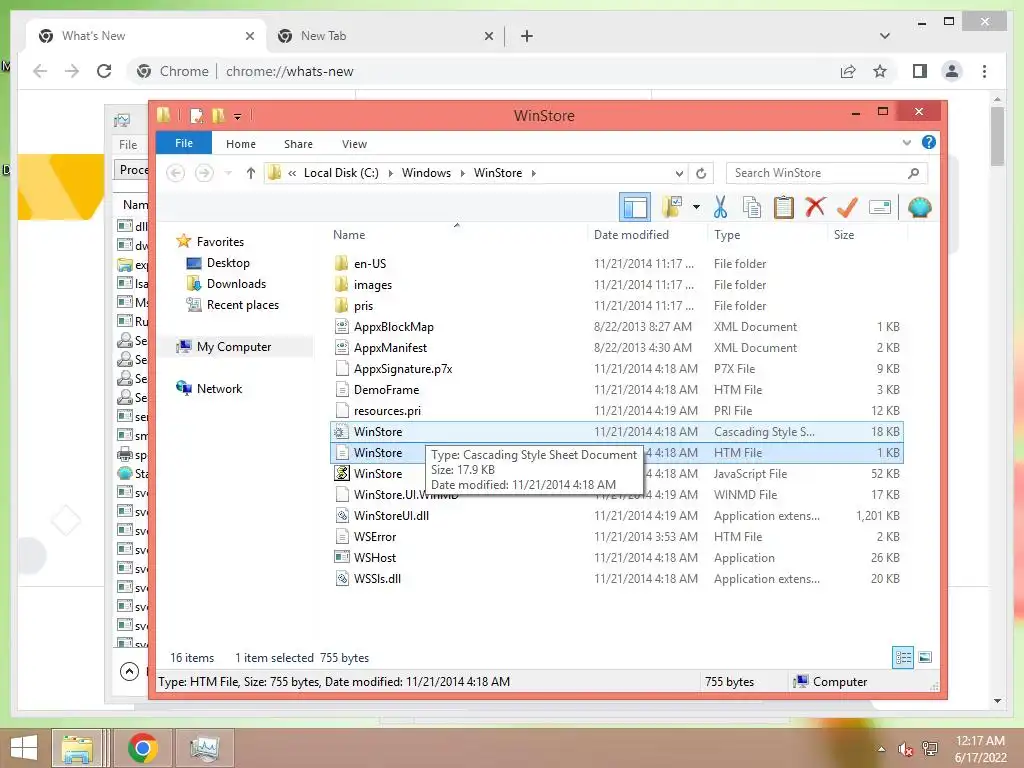Open dropdown arrow beside folder options icon

coord(696,208)
